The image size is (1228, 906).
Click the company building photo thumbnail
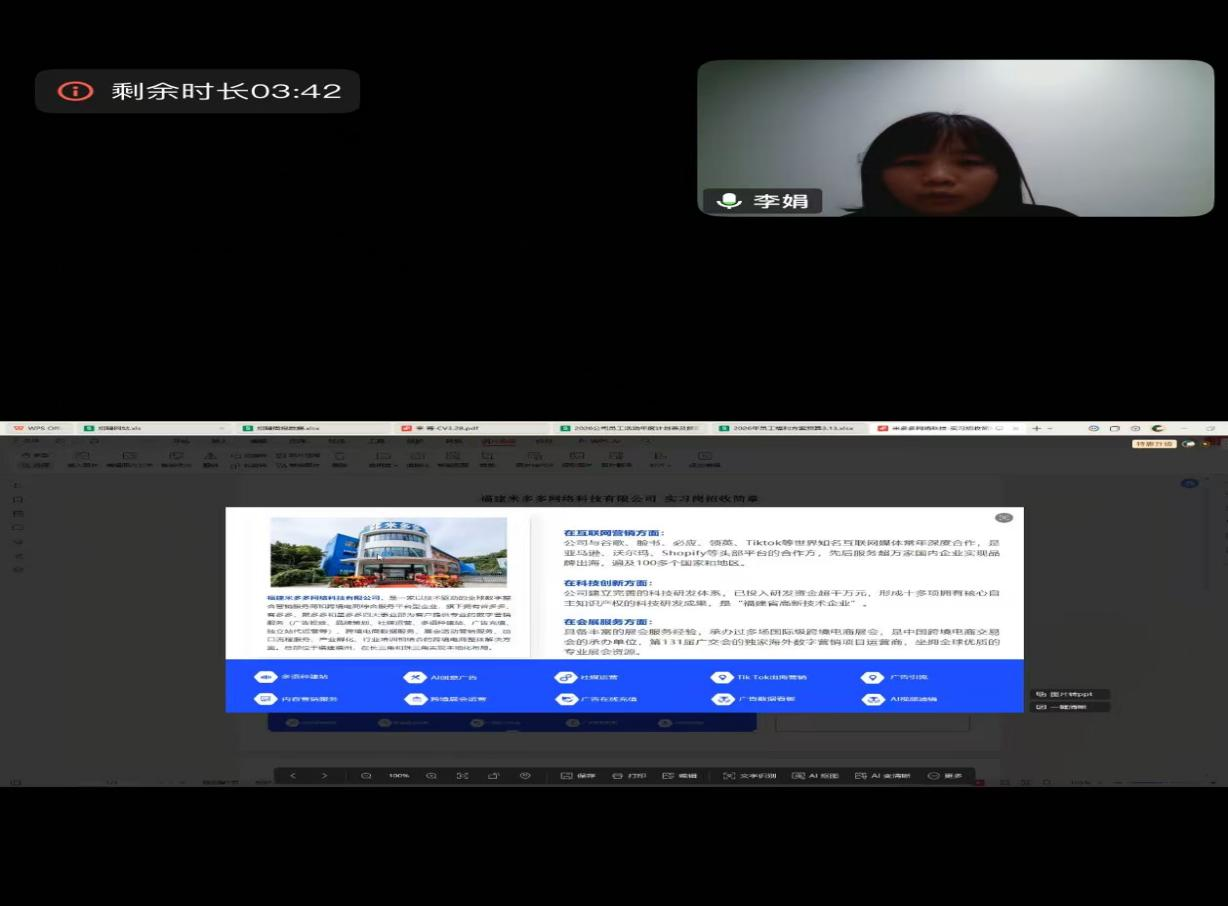(388, 551)
